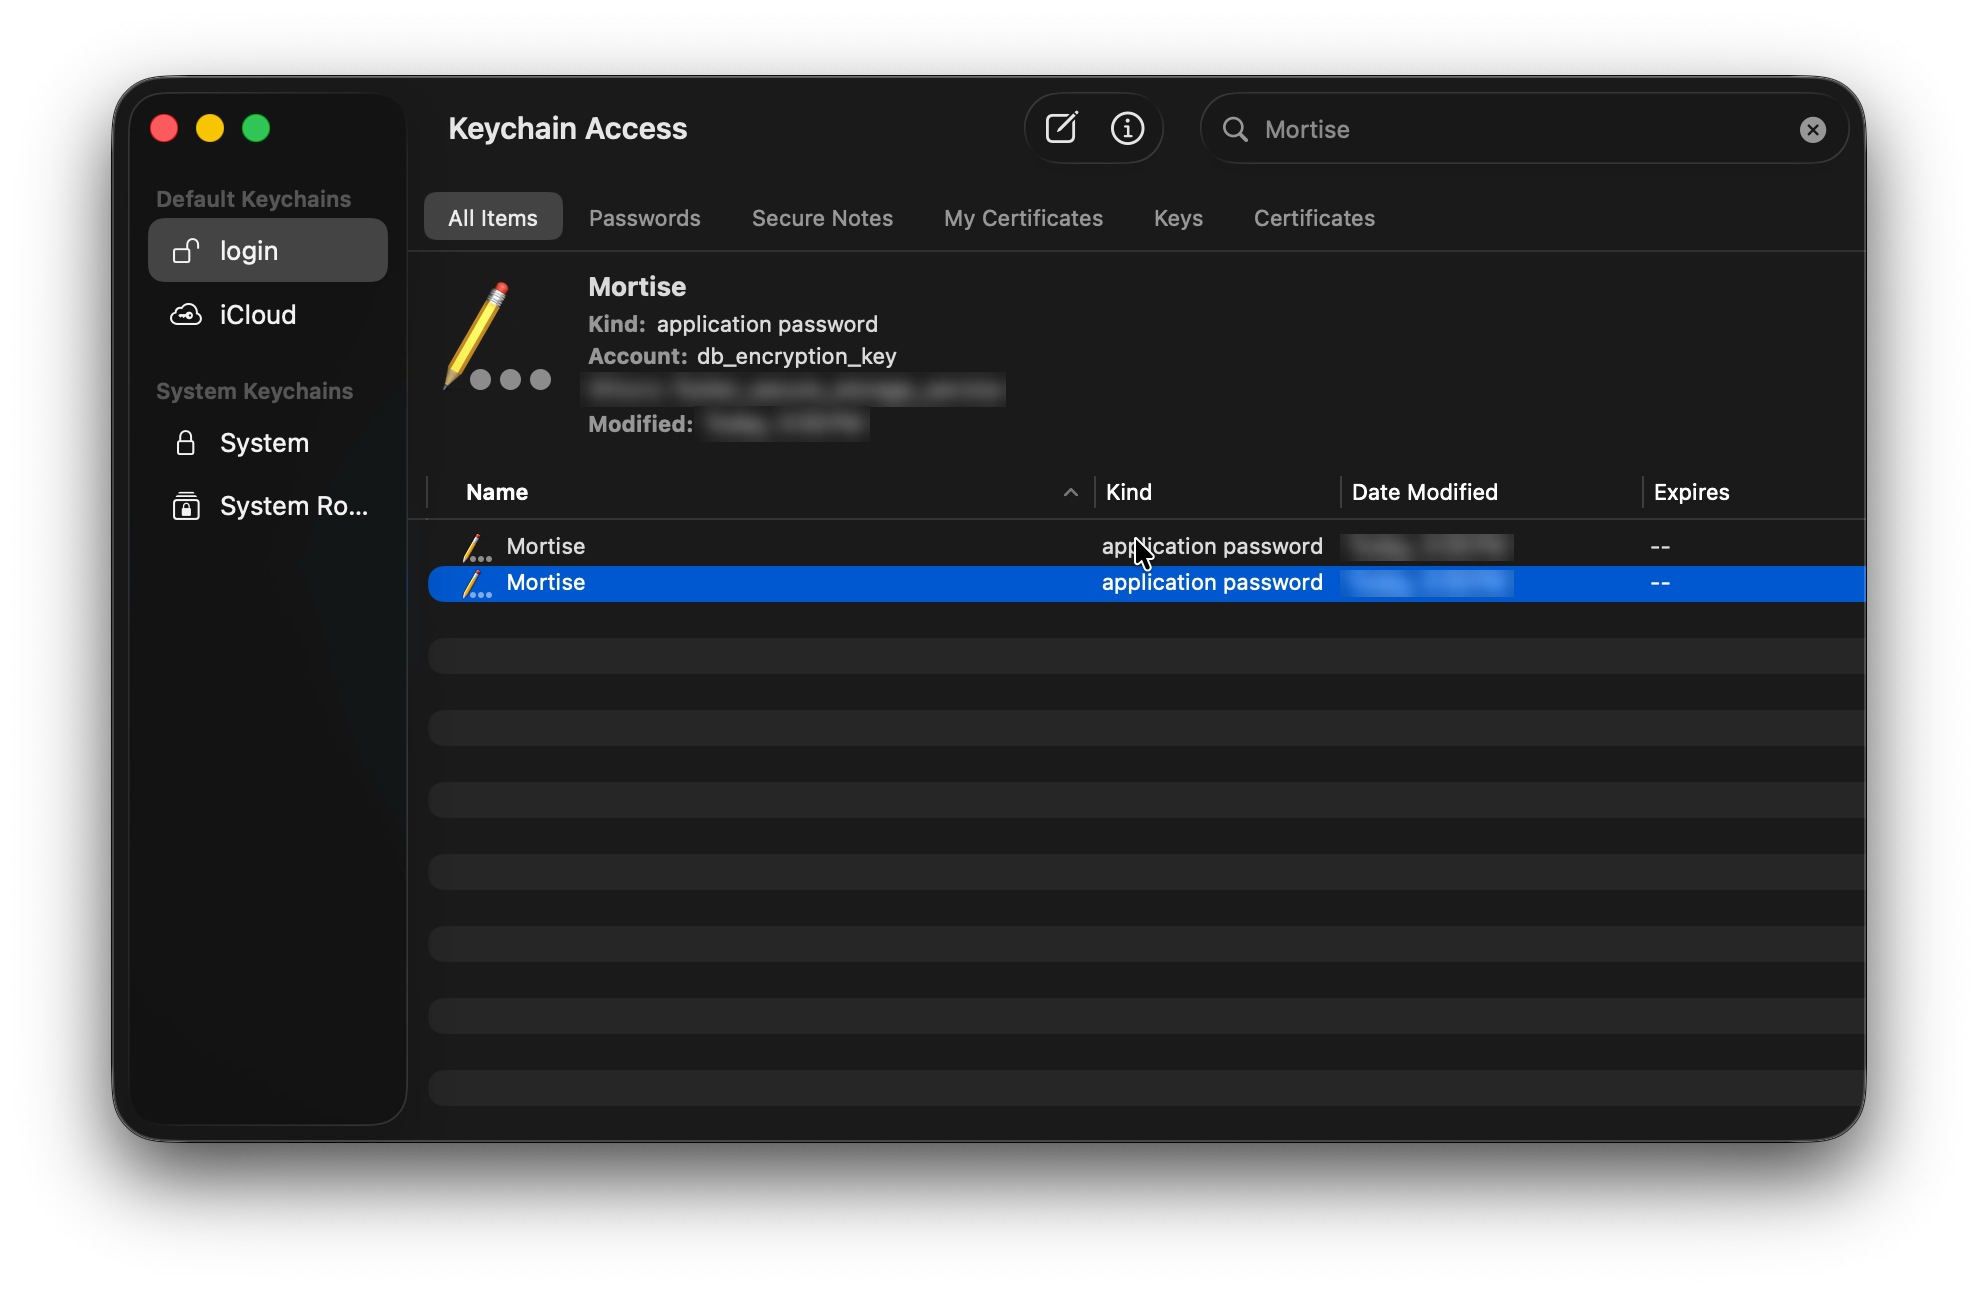Select the System keychain
The height and width of the screenshot is (1290, 1978).
click(268, 442)
